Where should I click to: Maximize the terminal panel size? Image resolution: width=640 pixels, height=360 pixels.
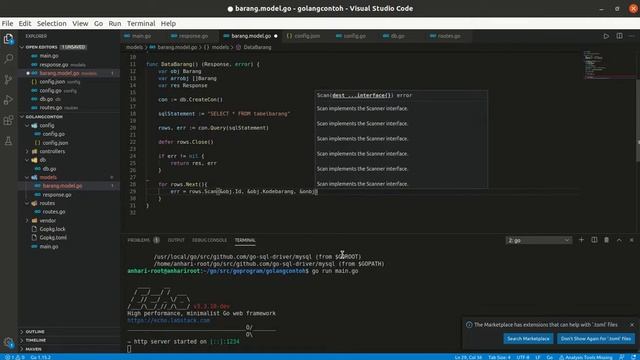click(619, 240)
